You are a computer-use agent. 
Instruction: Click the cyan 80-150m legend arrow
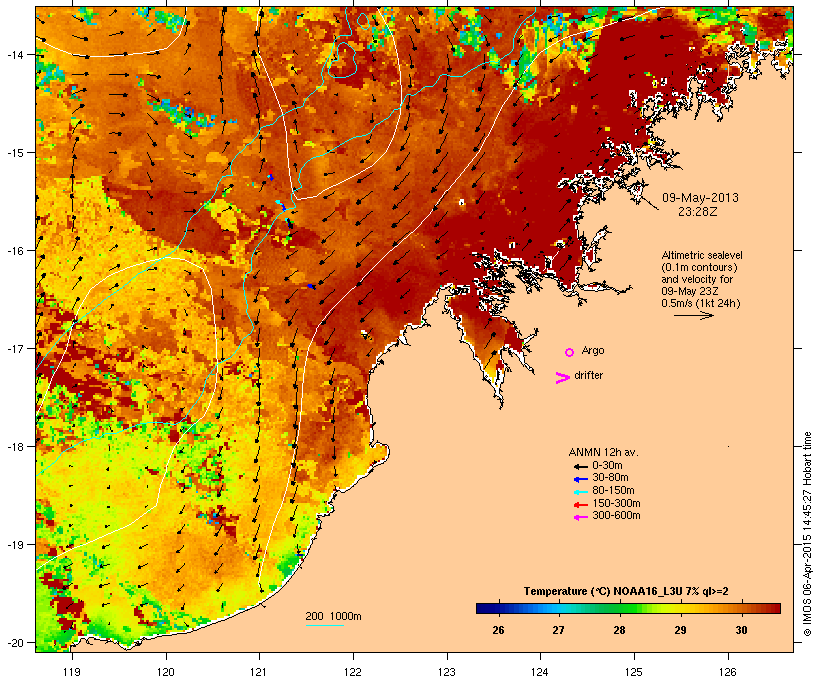580,492
